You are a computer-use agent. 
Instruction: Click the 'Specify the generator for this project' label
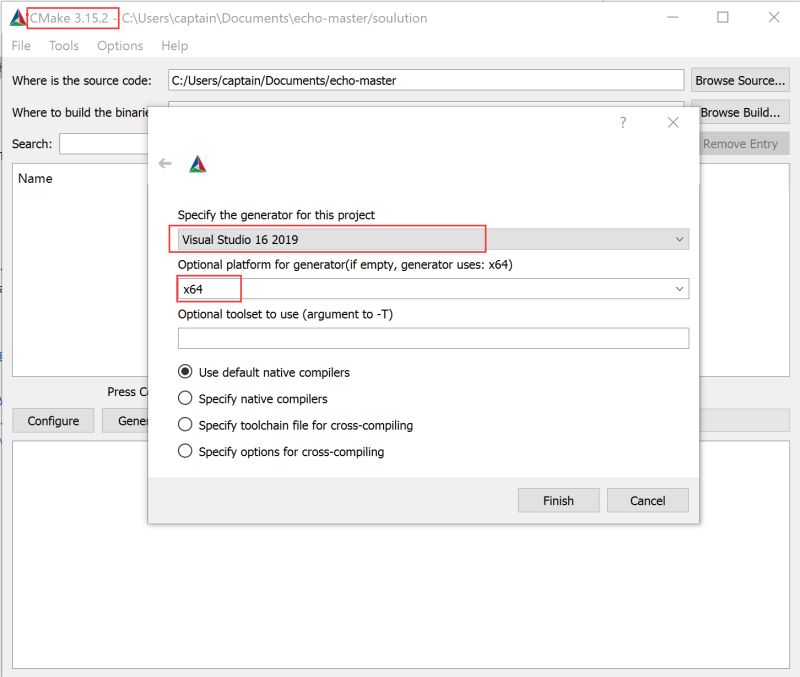point(276,215)
